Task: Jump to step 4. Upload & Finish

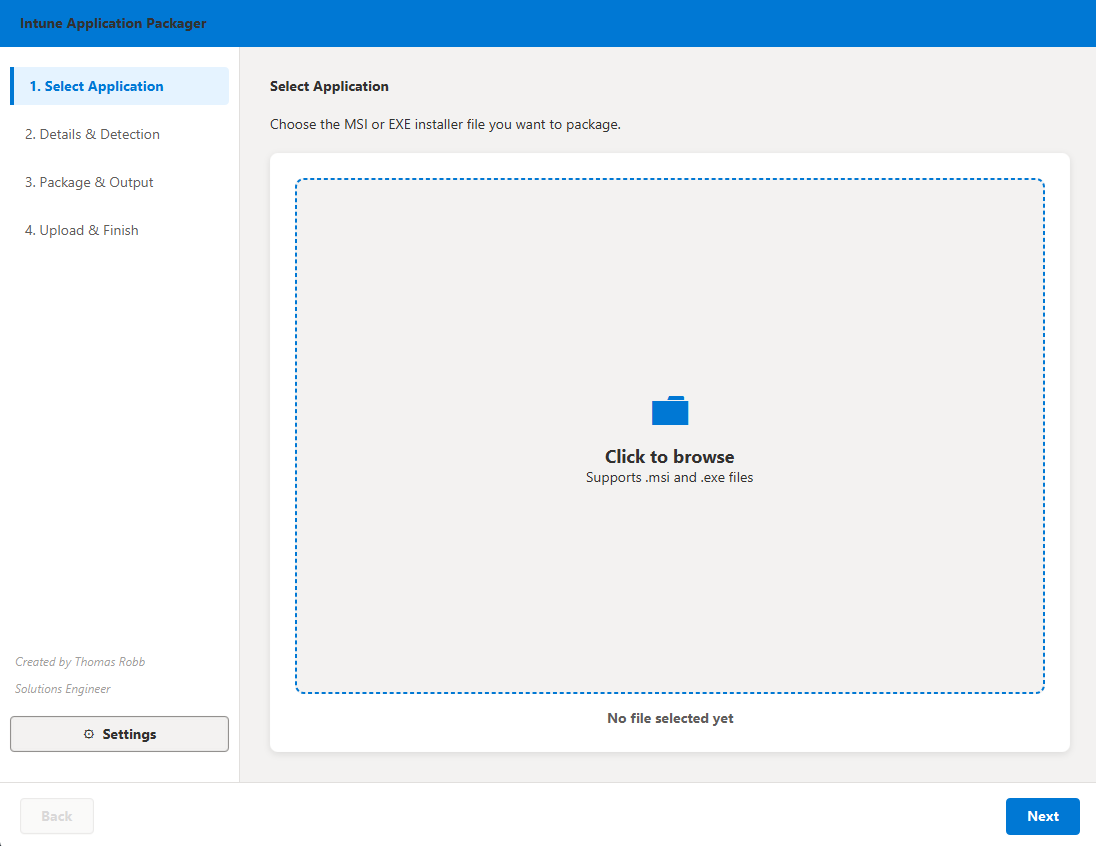Action: point(82,231)
